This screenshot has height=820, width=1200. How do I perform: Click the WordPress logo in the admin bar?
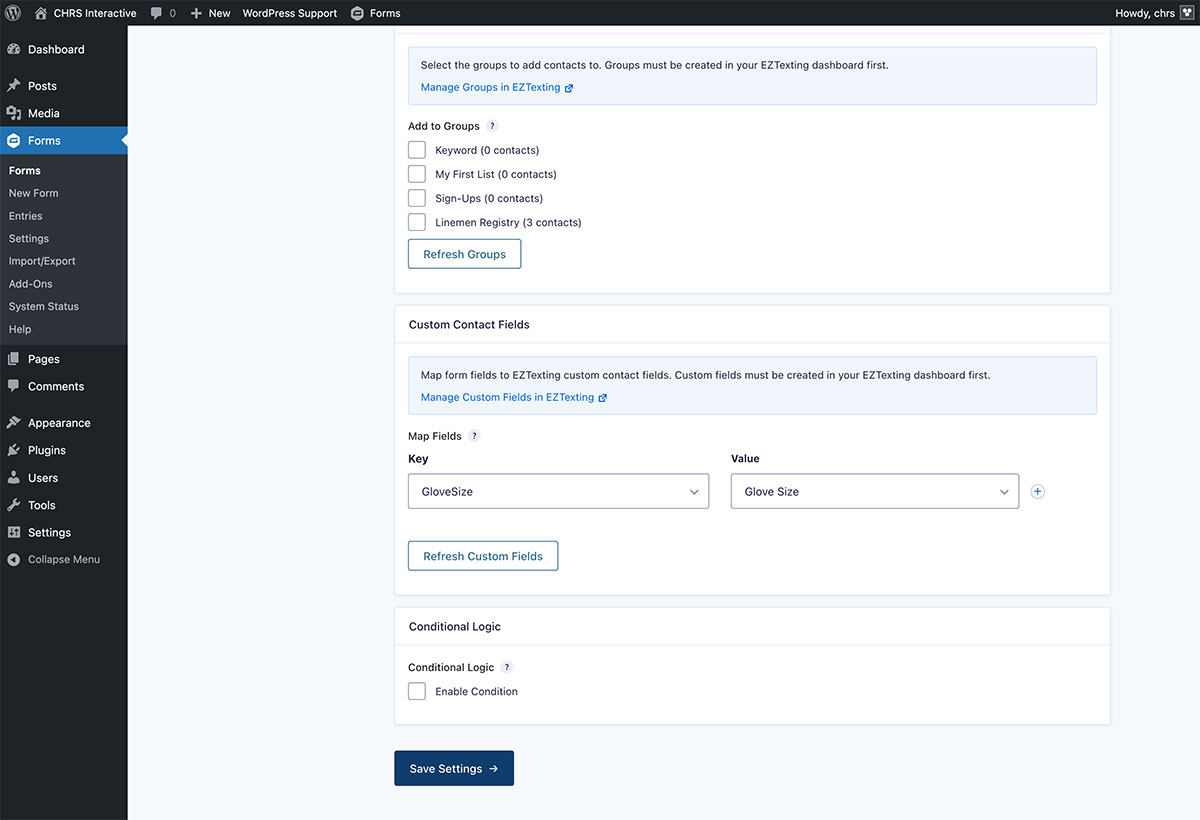[x=12, y=13]
